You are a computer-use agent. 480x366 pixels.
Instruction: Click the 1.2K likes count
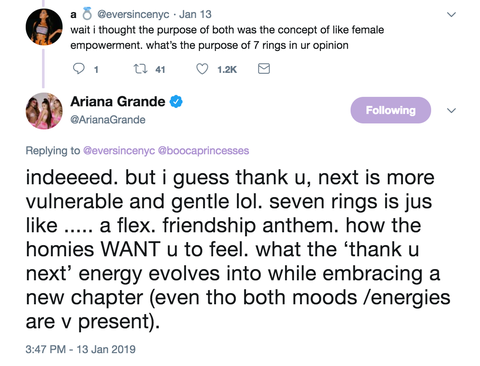click(227, 69)
